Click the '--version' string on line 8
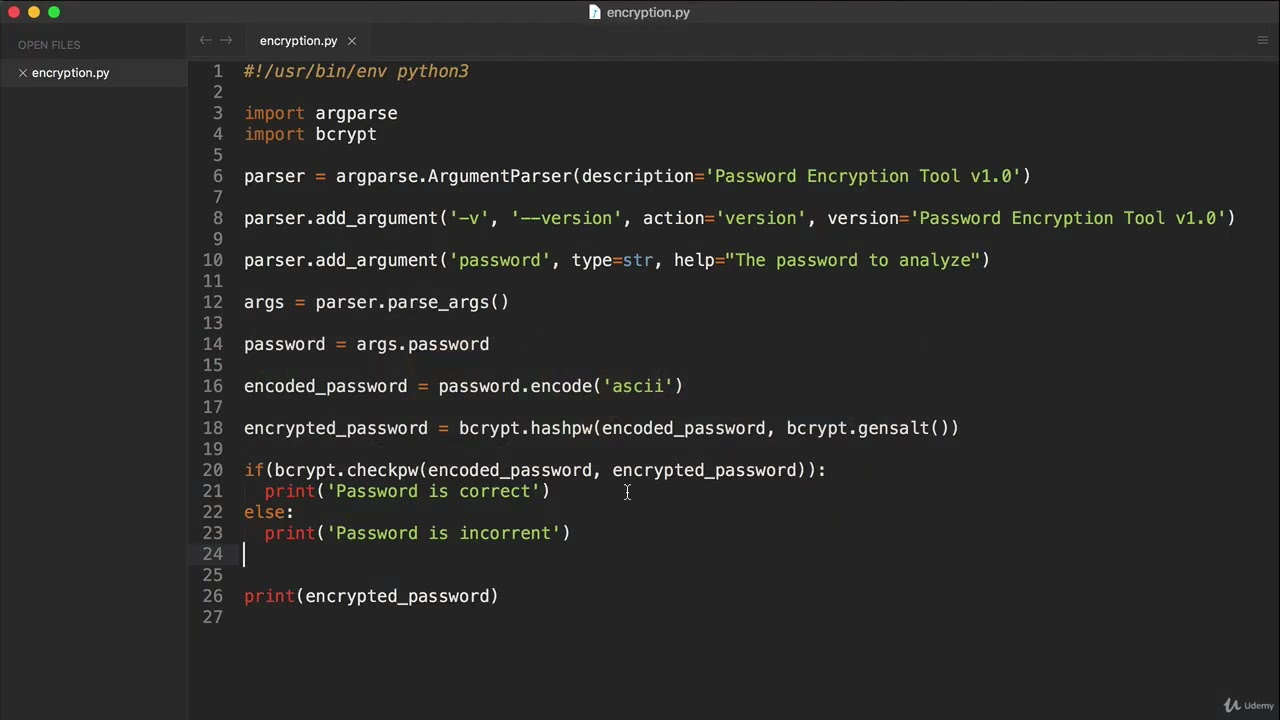1280x720 pixels. [x=566, y=218]
